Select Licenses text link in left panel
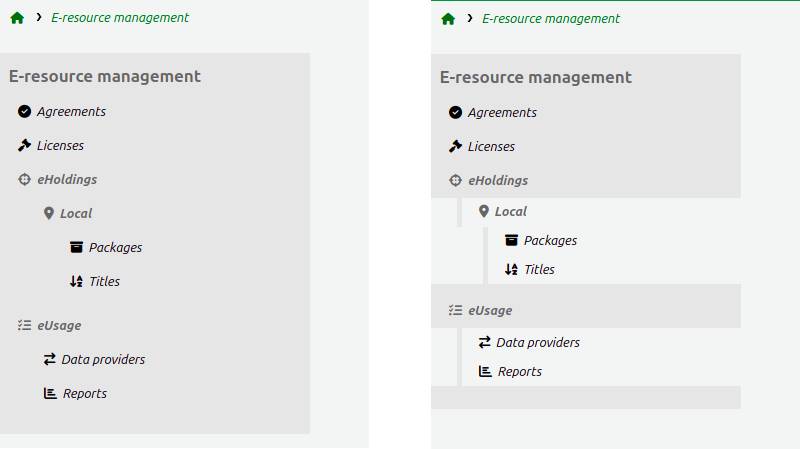The image size is (800, 449). pyautogui.click(x=60, y=146)
